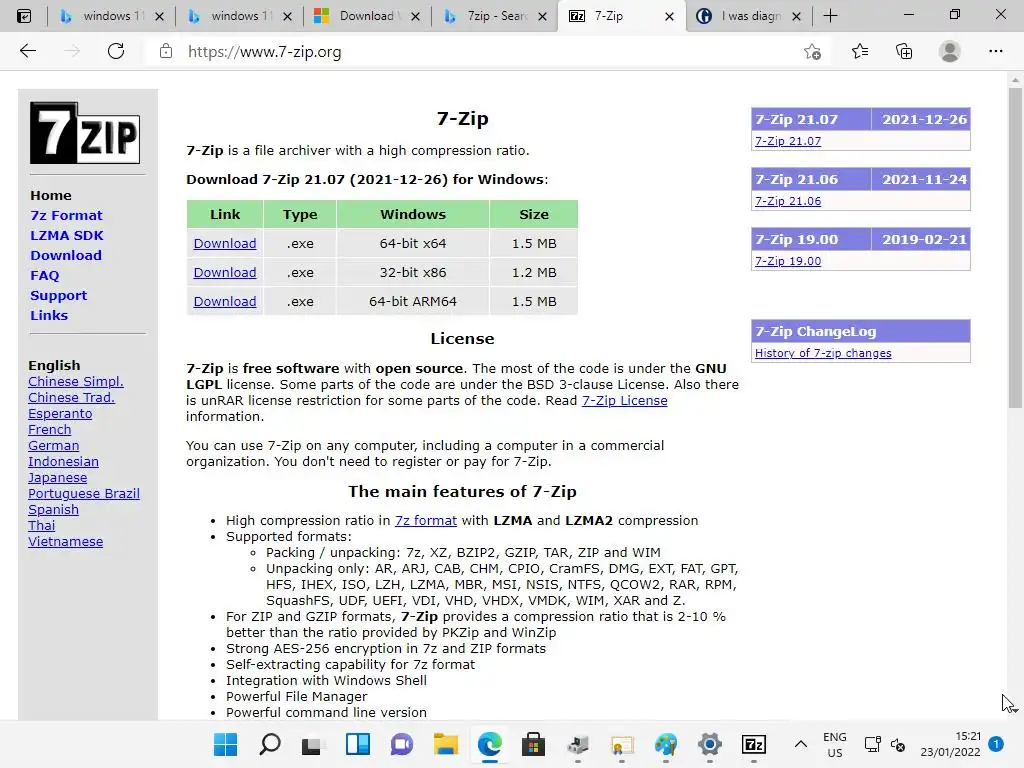Click the page vertical scrollbar thumb
This screenshot has width=1024, height=768.
[1014, 248]
